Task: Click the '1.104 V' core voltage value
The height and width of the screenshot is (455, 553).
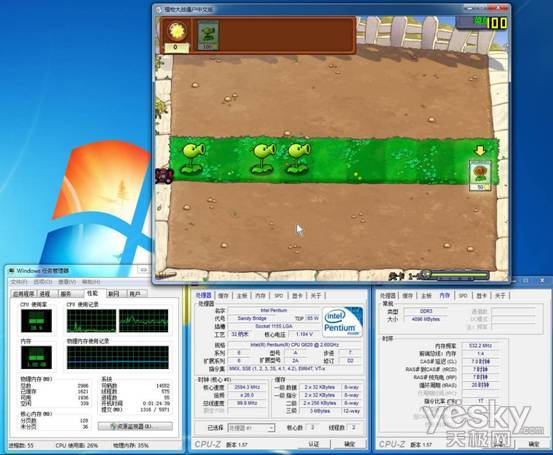Action: (x=304, y=334)
